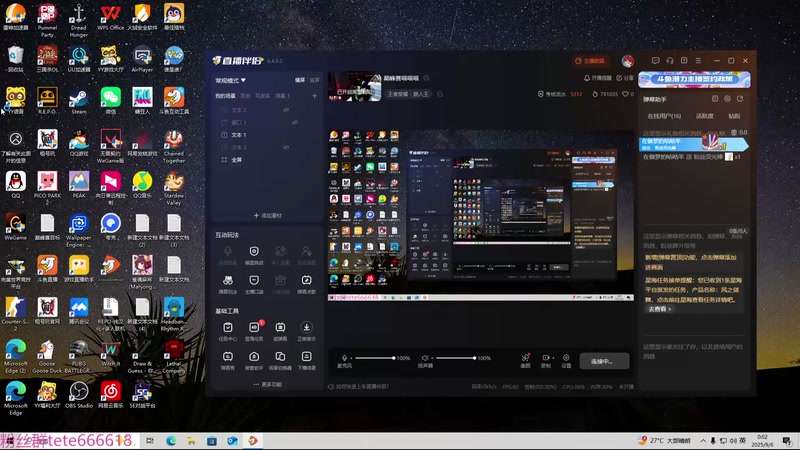Open the 主播口袋 tool icon
The image size is (800, 450).
254,280
